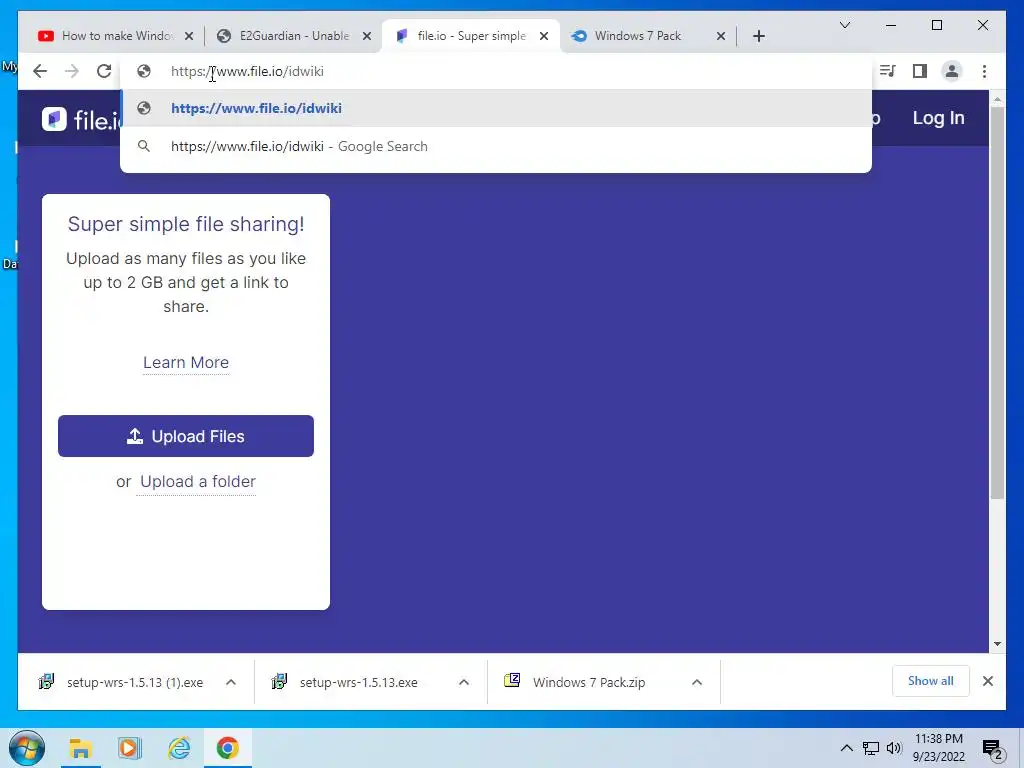Click the file.io logo
Viewport: 1024px width, 768px height.
click(x=81, y=119)
